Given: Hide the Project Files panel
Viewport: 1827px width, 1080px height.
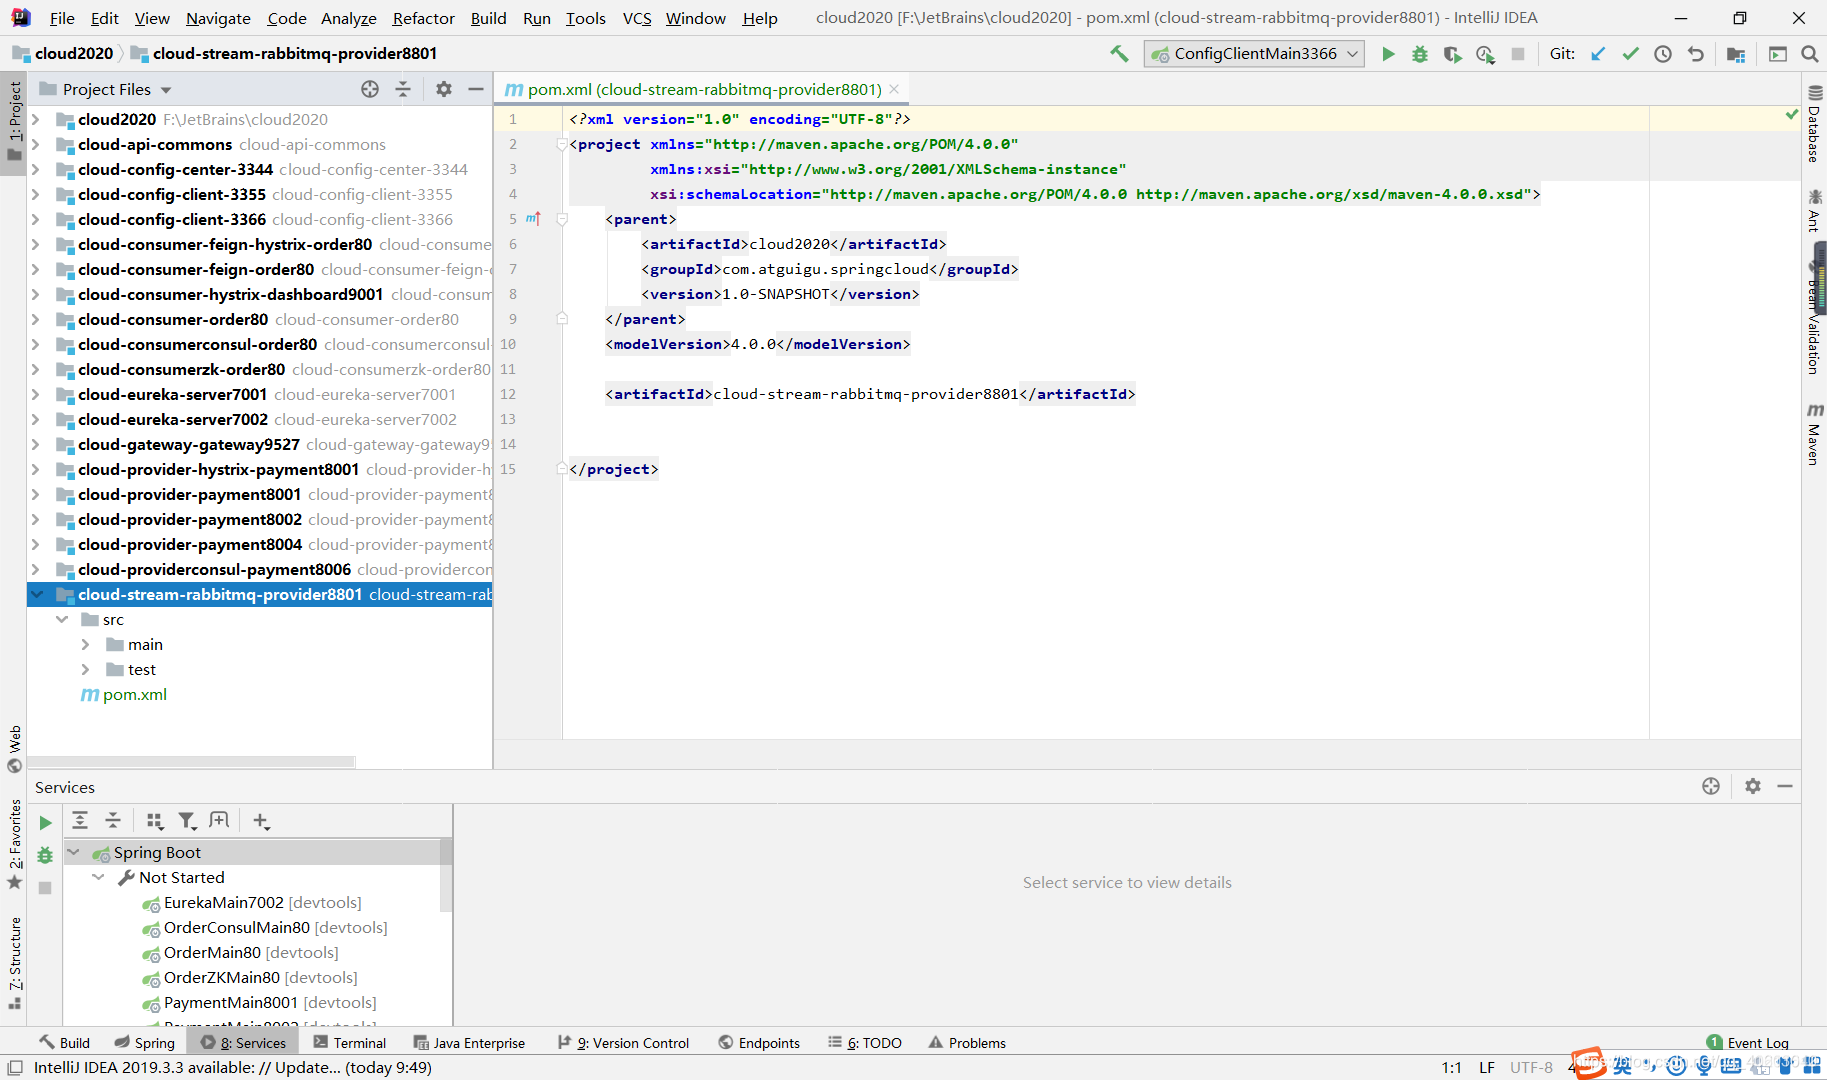Looking at the screenshot, I should (476, 89).
